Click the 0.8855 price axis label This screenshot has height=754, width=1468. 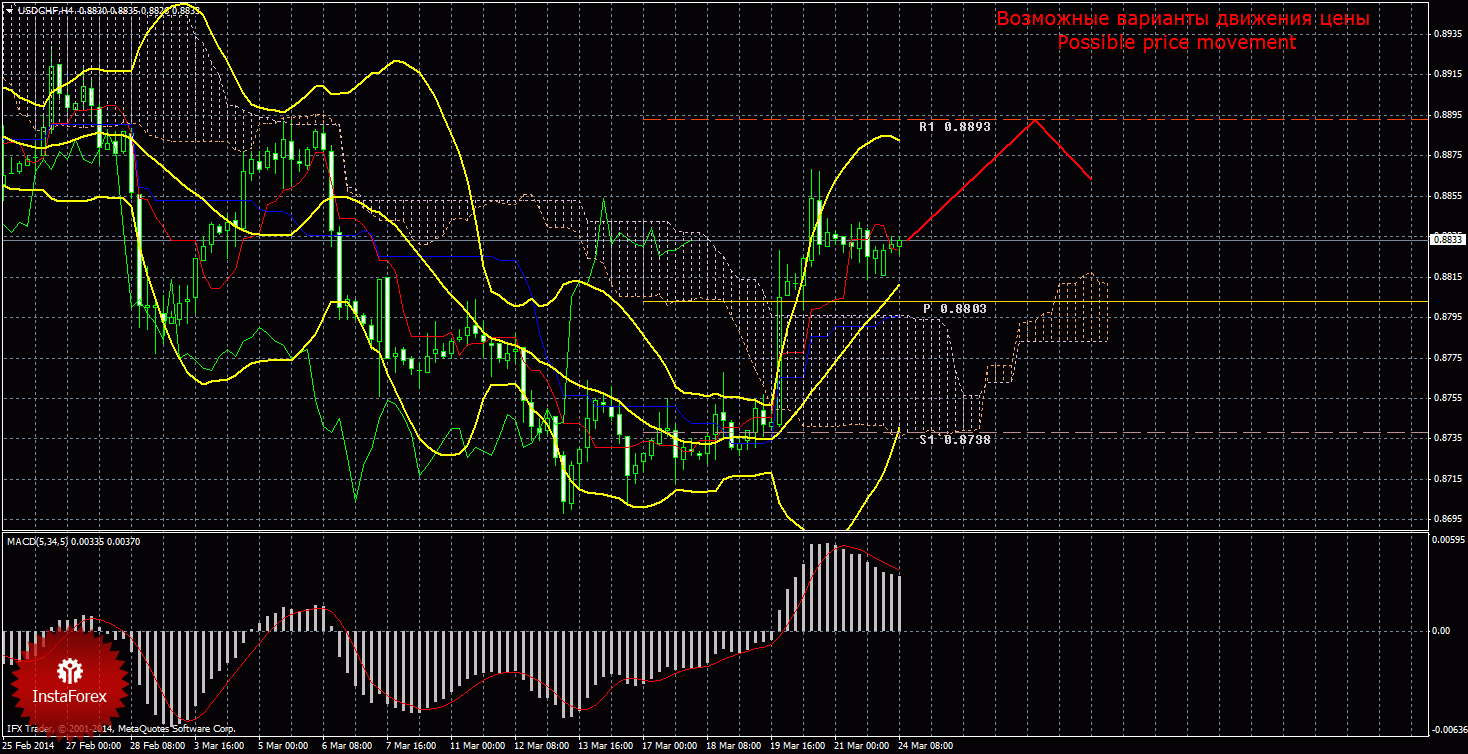tap(1447, 196)
